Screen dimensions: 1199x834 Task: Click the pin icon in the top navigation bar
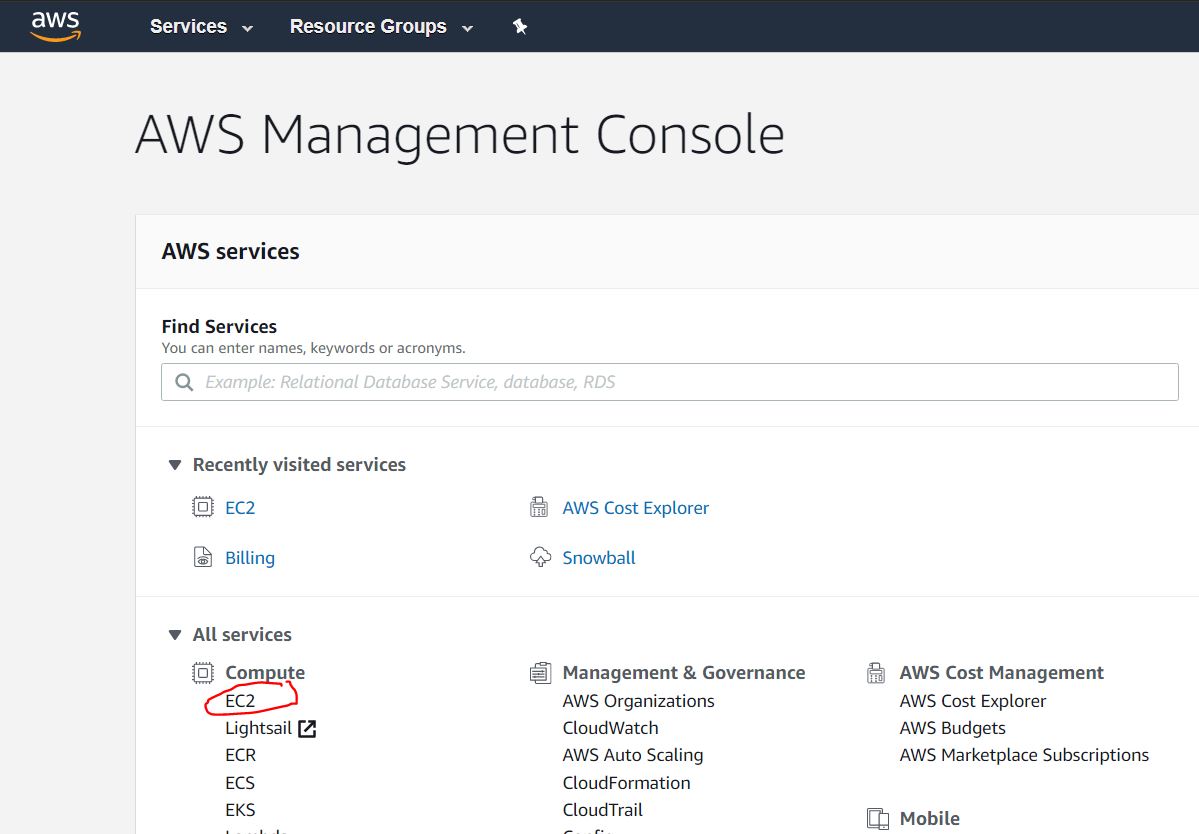coord(520,27)
